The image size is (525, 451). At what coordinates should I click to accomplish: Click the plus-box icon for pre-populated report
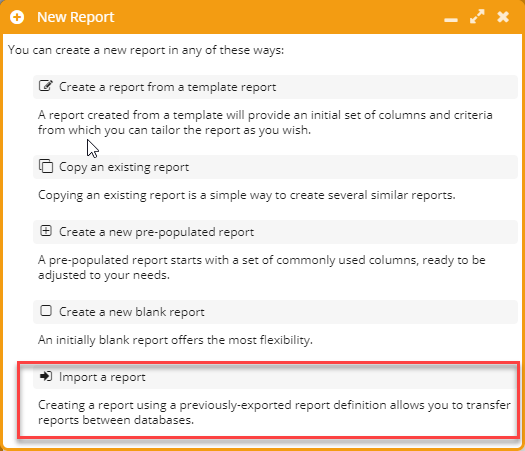[46, 231]
